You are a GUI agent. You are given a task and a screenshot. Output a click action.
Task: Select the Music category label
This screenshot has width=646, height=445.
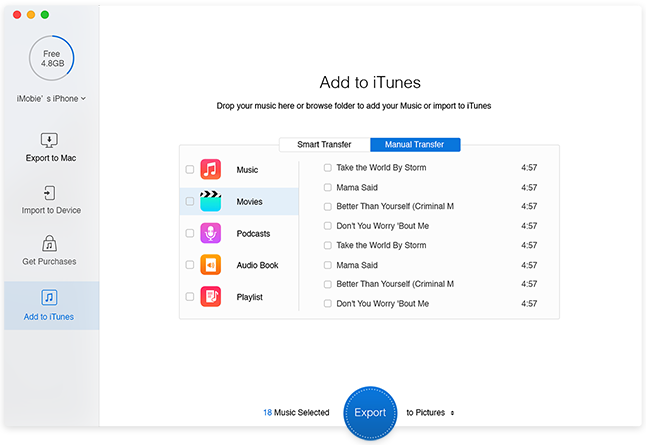pyautogui.click(x=247, y=170)
